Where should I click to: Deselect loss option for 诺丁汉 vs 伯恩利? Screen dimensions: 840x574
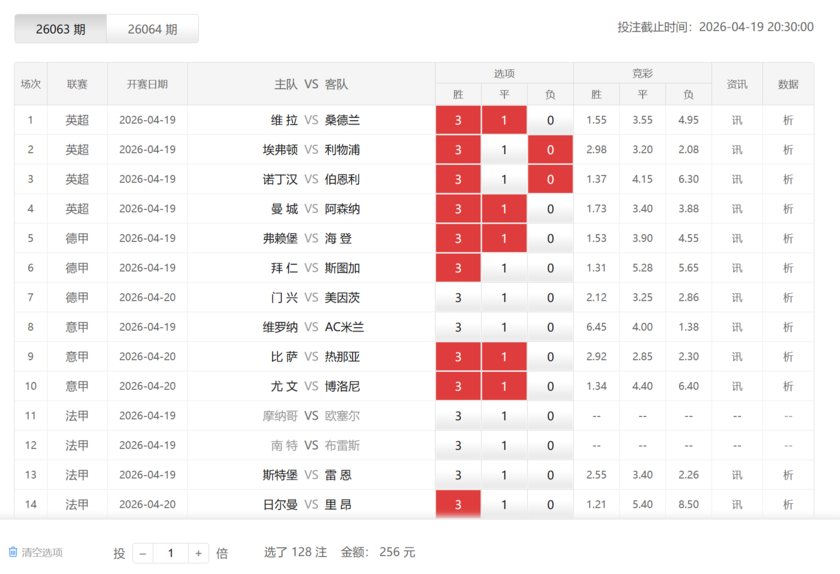click(550, 179)
